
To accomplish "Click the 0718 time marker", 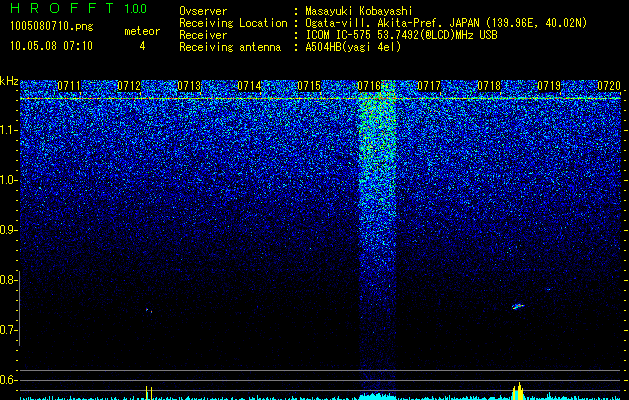I will pyautogui.click(x=489, y=86).
